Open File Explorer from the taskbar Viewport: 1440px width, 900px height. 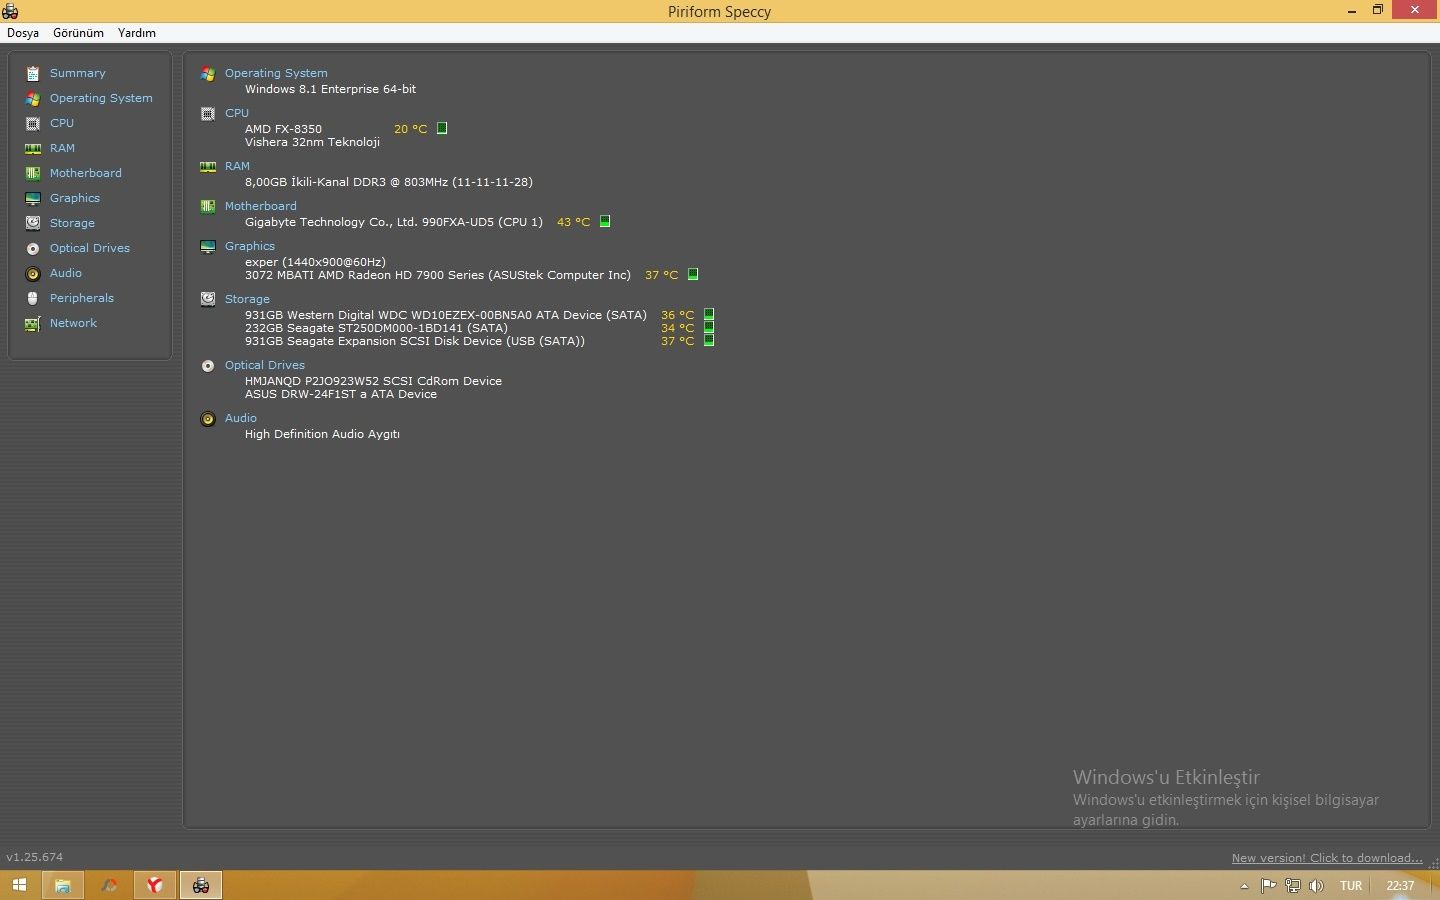(62, 885)
